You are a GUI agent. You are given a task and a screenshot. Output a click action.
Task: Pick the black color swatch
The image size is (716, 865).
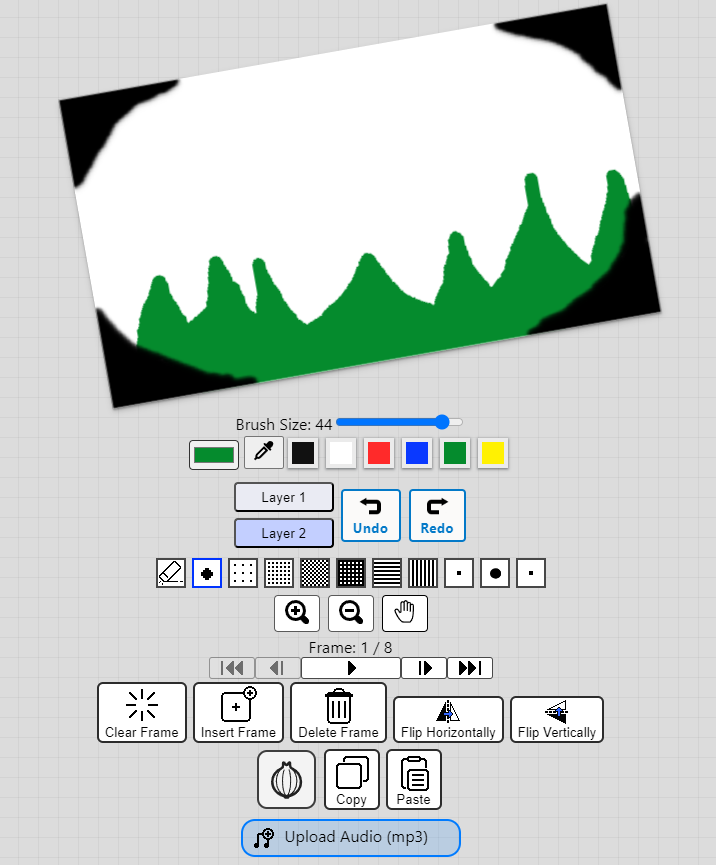point(303,453)
